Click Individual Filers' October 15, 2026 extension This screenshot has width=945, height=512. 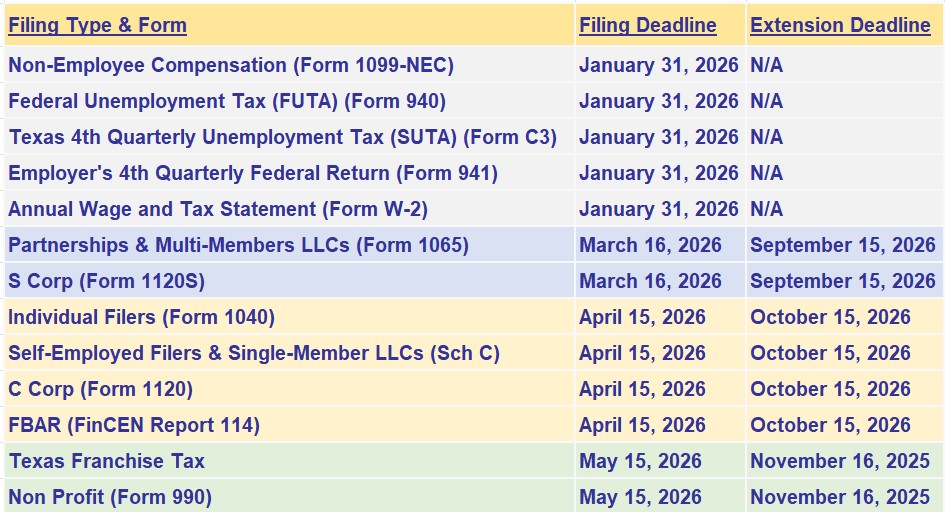point(830,317)
